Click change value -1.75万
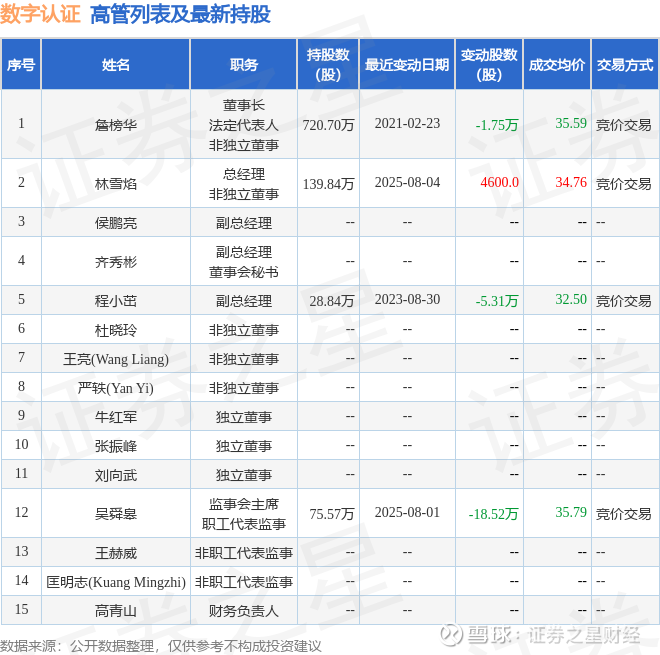This screenshot has width=660, height=655. (x=497, y=125)
